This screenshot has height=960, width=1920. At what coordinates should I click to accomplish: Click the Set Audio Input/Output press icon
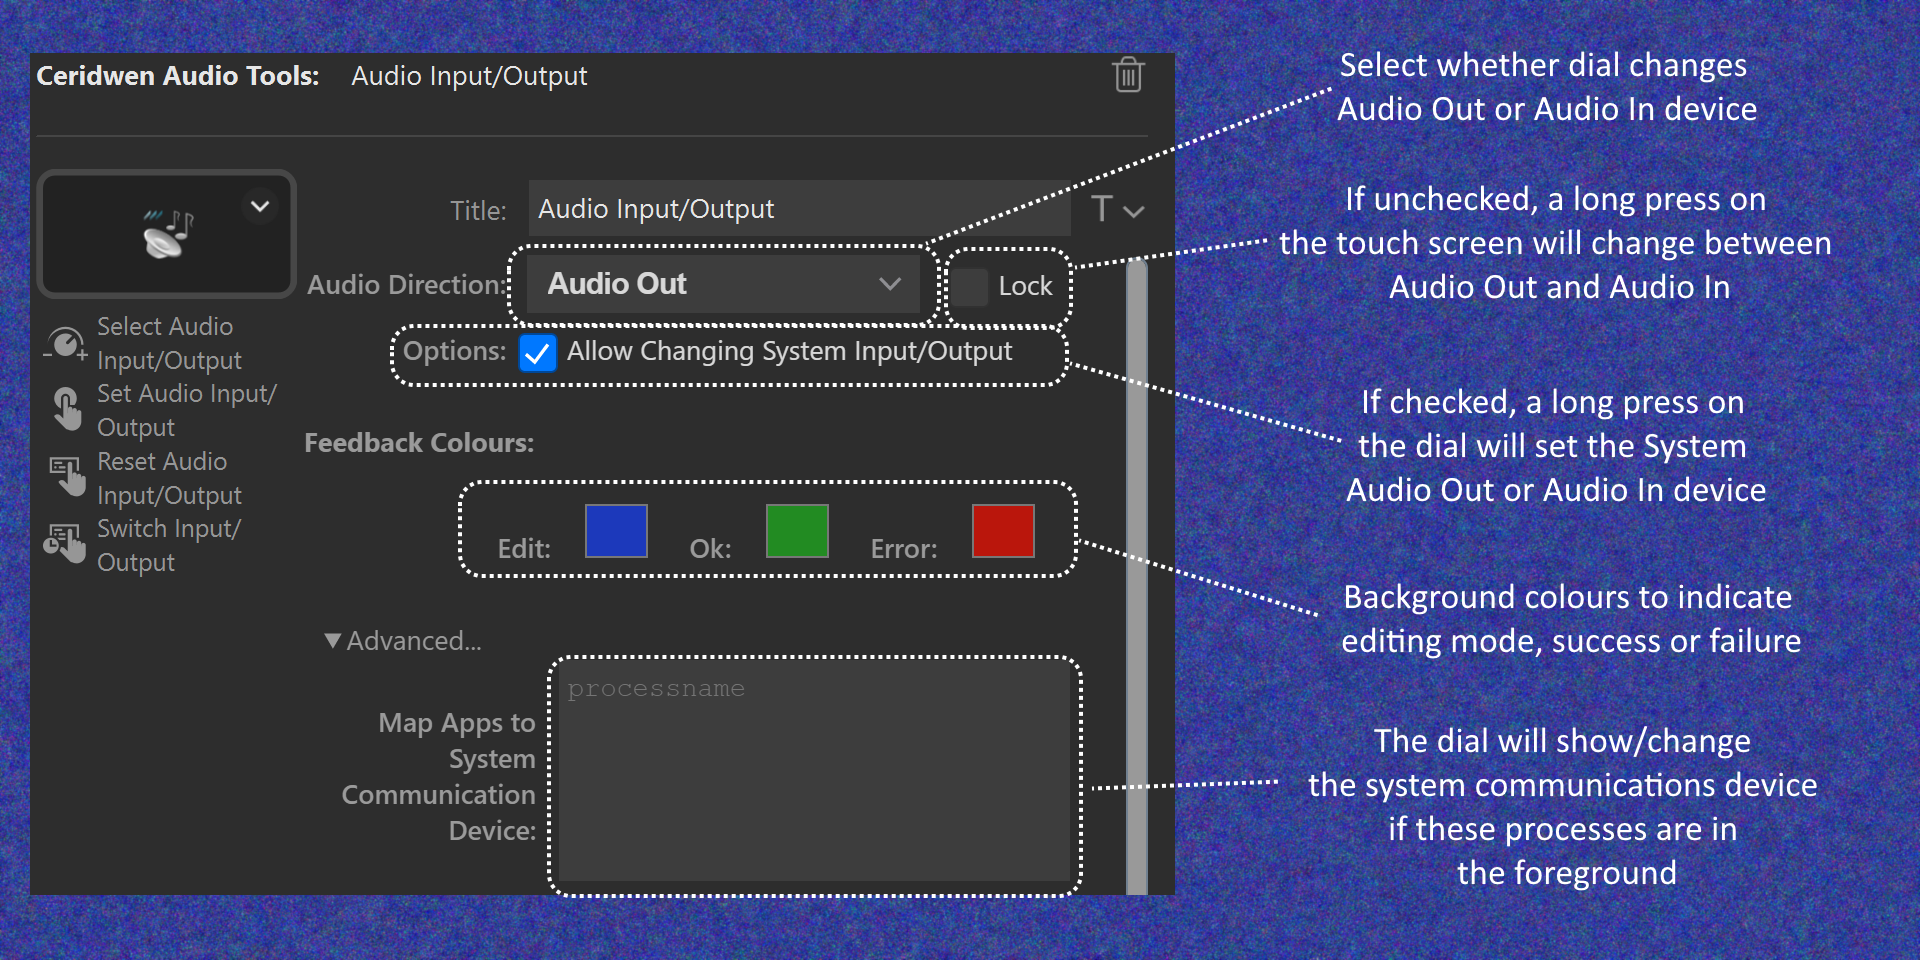(x=67, y=410)
